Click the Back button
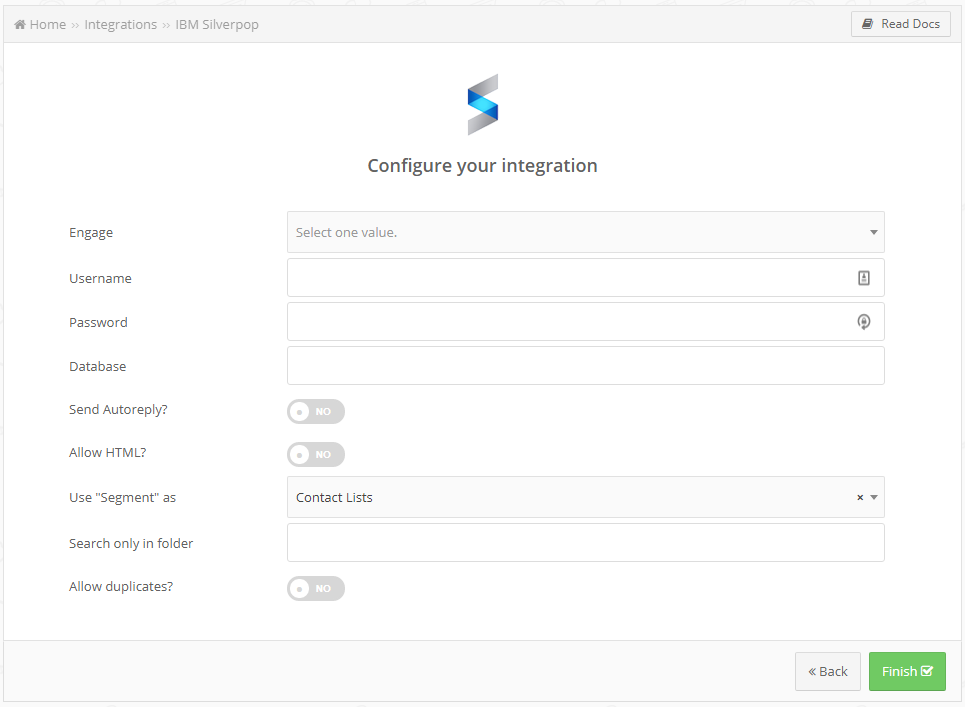The width and height of the screenshot is (965, 707). [x=828, y=671]
